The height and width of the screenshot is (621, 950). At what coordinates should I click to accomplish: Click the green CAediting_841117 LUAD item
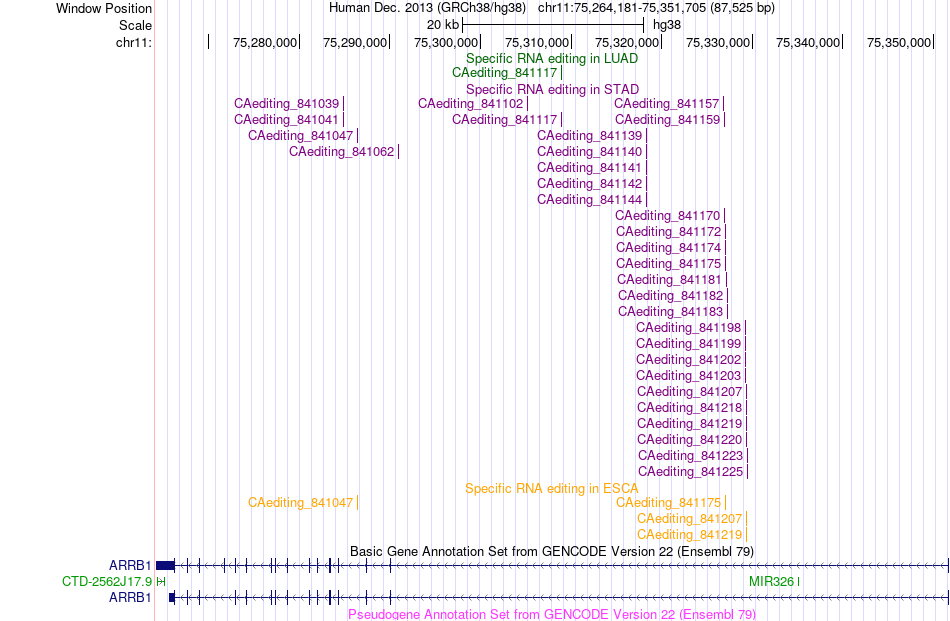coord(505,73)
